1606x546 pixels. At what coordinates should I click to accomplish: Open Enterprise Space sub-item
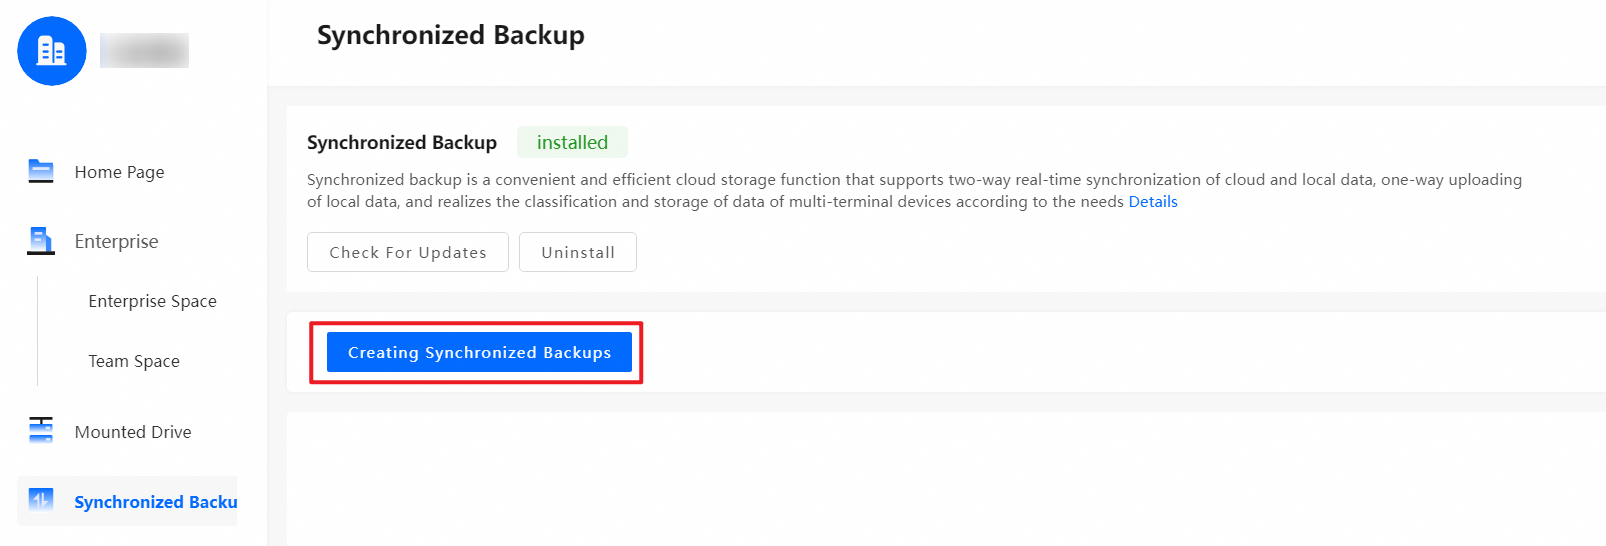coord(152,301)
